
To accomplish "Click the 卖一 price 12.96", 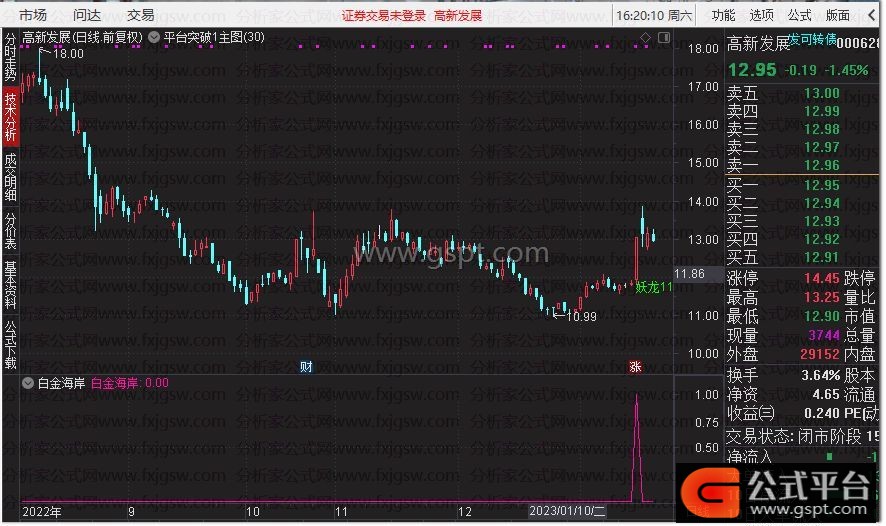I will point(822,166).
